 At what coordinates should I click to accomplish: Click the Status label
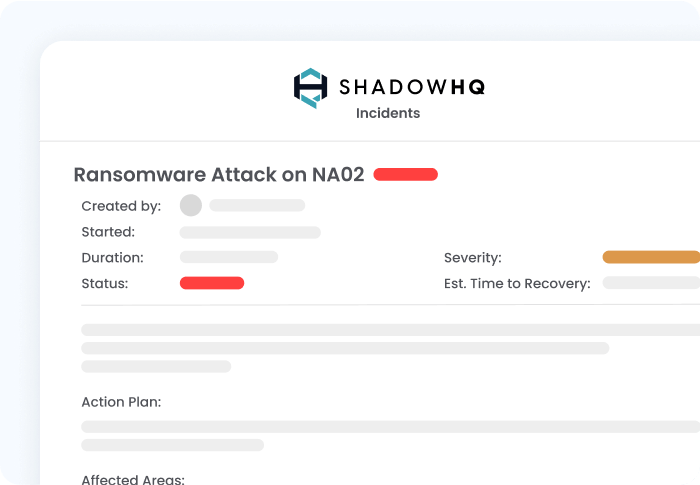tap(104, 284)
